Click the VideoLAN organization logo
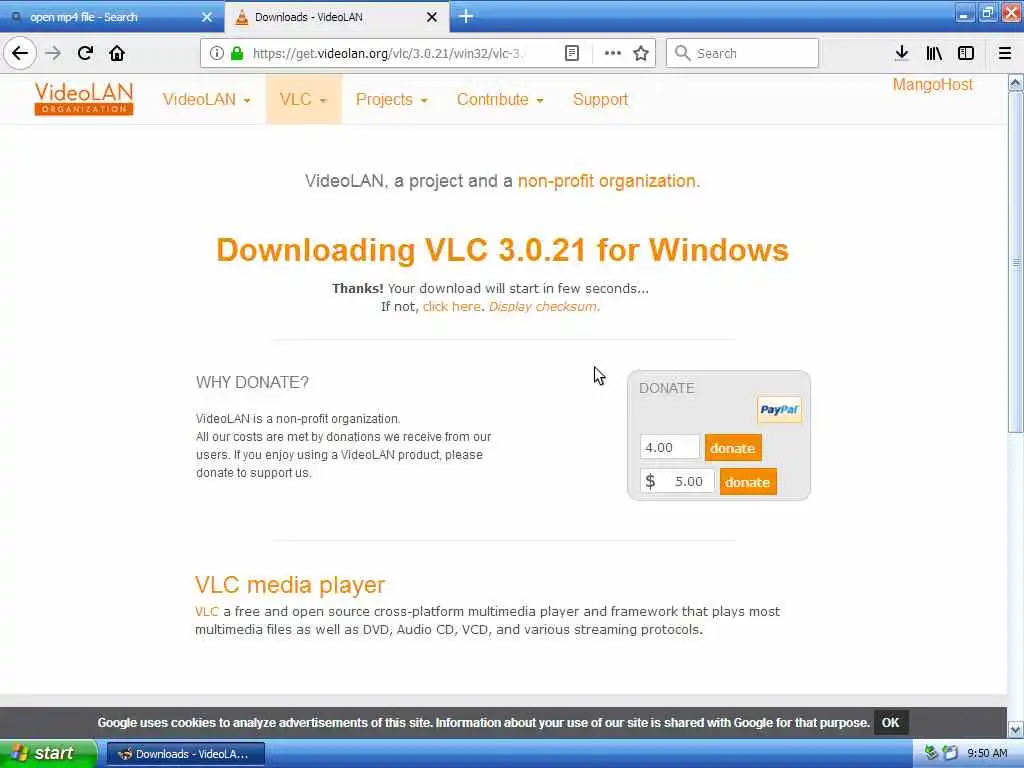The image size is (1024, 768). click(x=84, y=99)
